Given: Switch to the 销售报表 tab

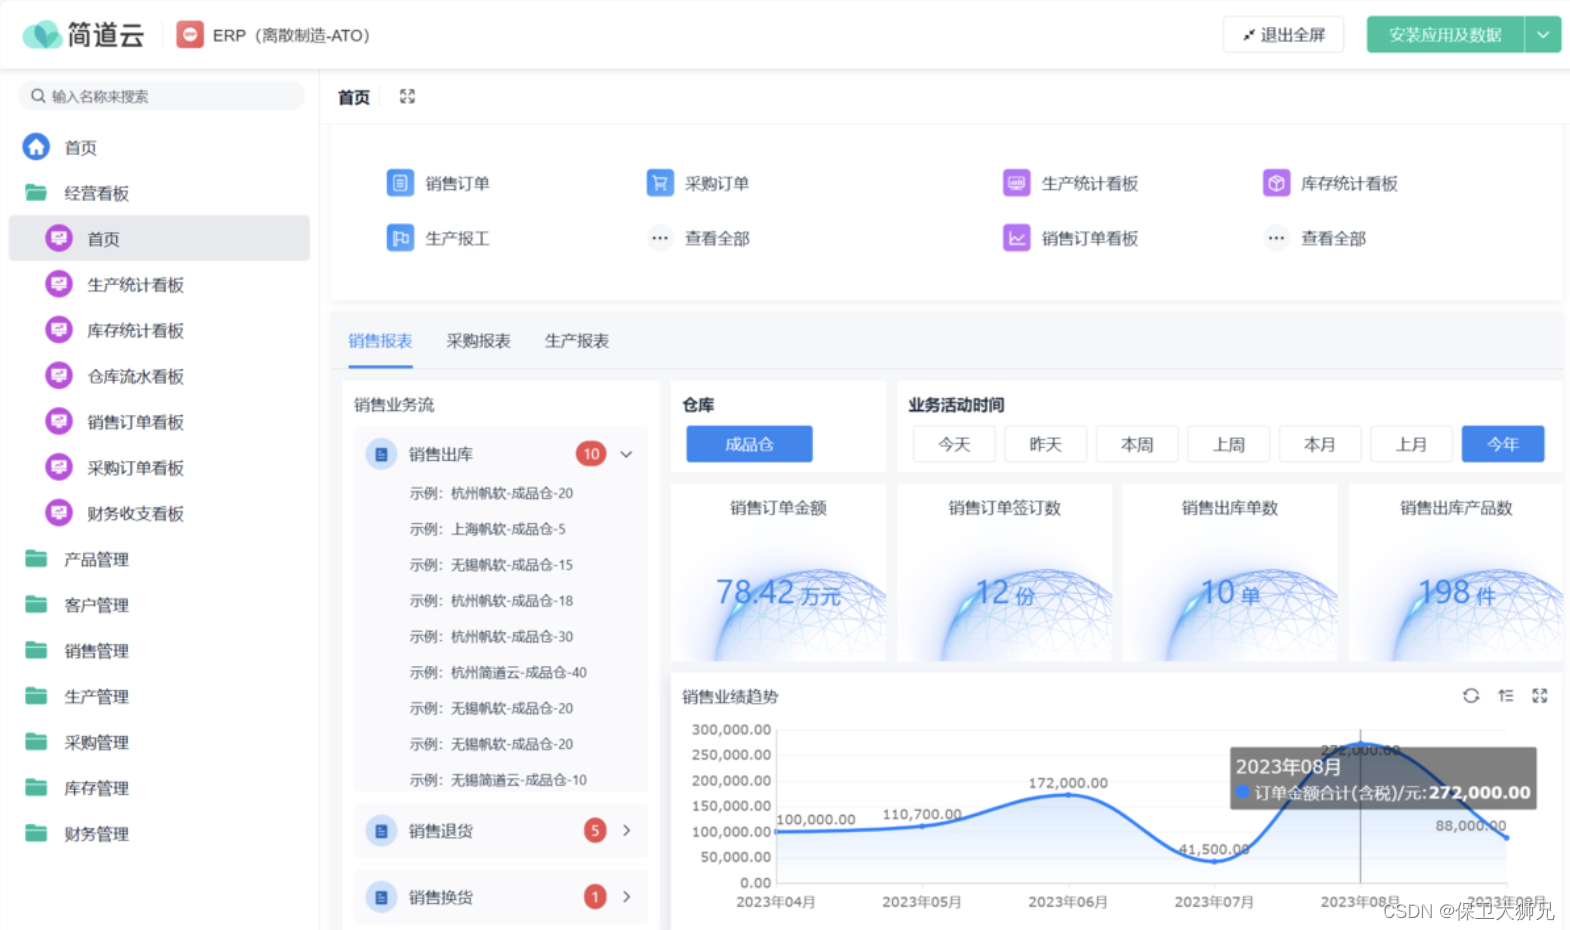Looking at the screenshot, I should [x=380, y=341].
